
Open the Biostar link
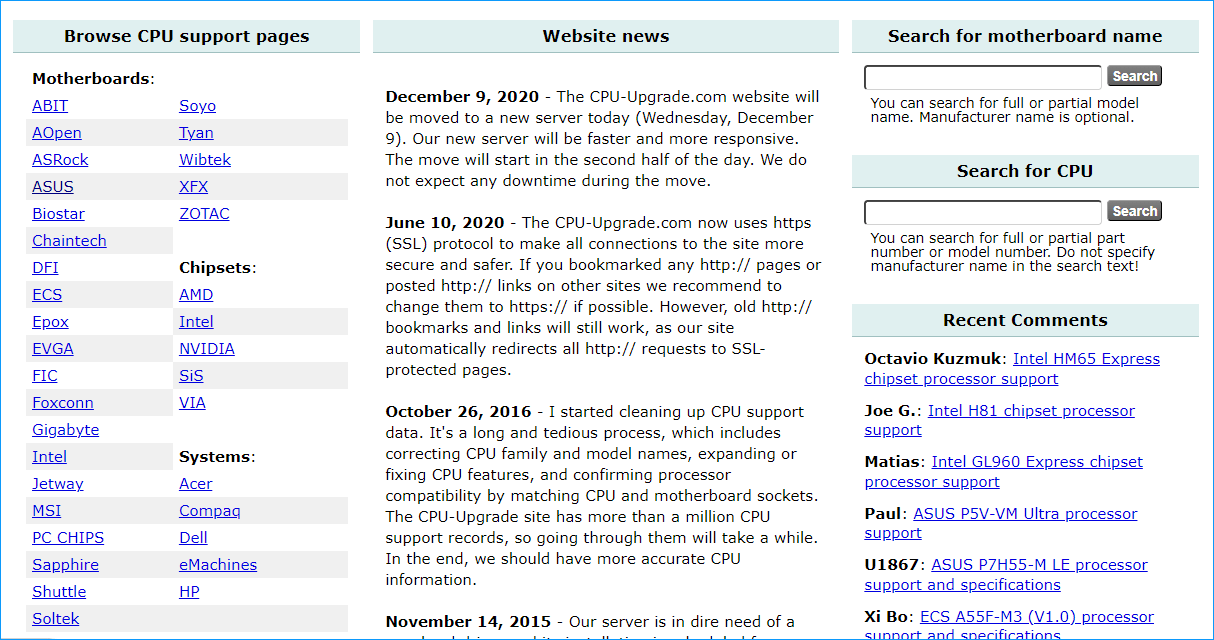pyautogui.click(x=58, y=214)
